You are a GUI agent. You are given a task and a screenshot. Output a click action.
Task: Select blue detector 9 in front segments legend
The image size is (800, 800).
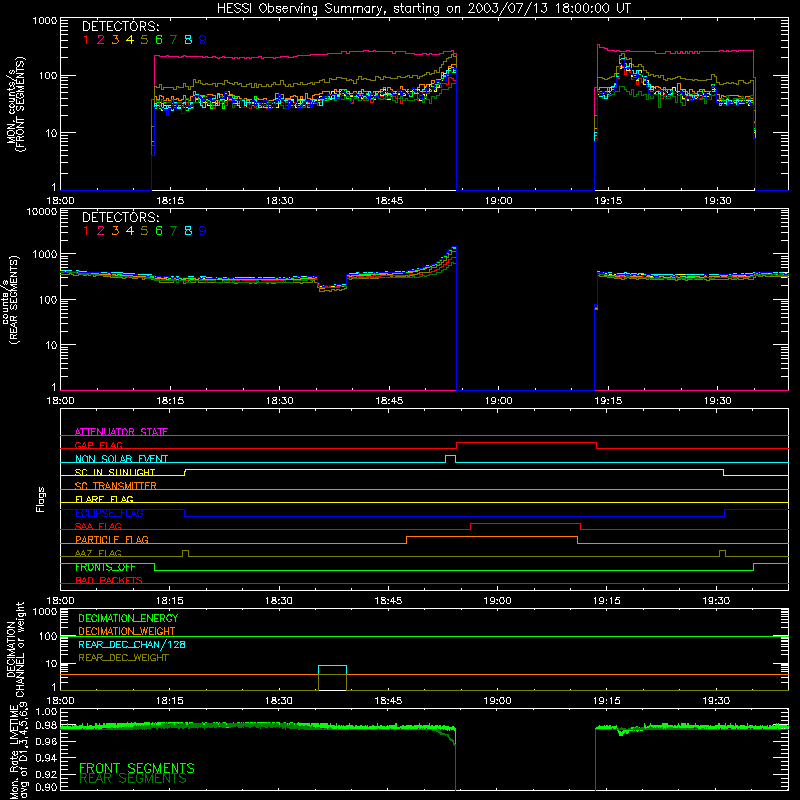tap(203, 39)
